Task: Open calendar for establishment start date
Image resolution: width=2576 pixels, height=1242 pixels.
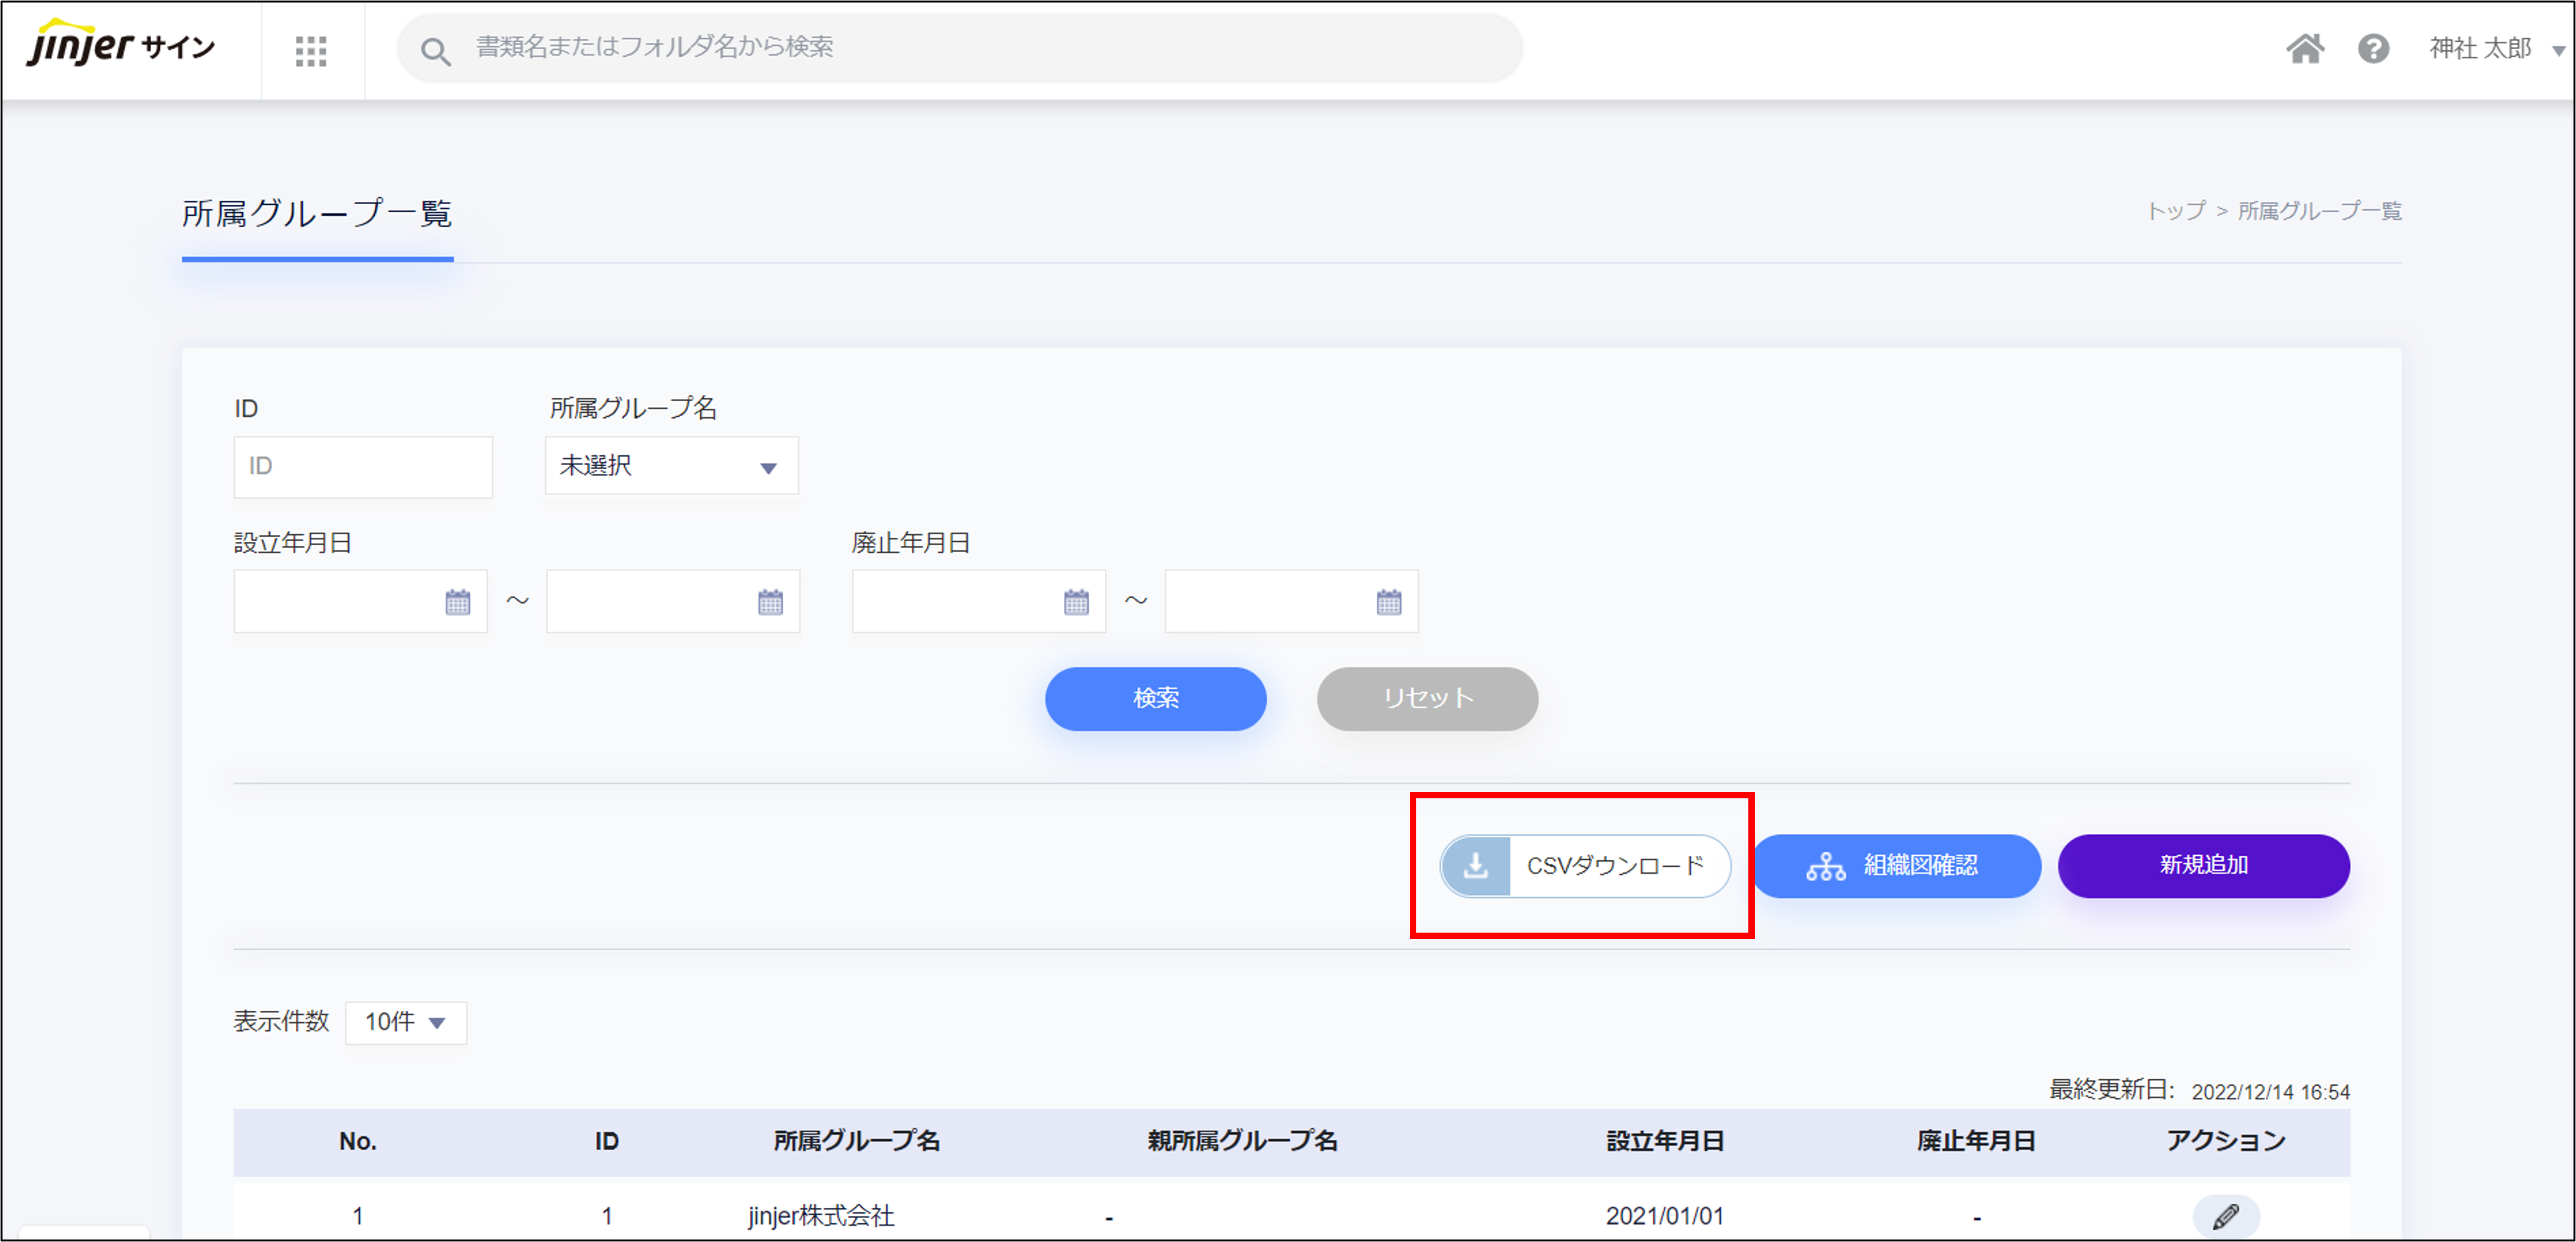Action: point(457,602)
